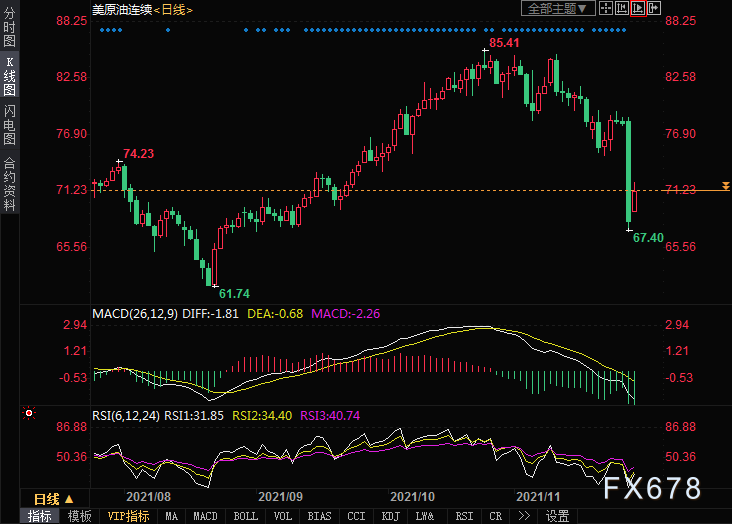The width and height of the screenshot is (732, 524).
Task: Click the DEA:-0.68 value
Action: pos(275,313)
